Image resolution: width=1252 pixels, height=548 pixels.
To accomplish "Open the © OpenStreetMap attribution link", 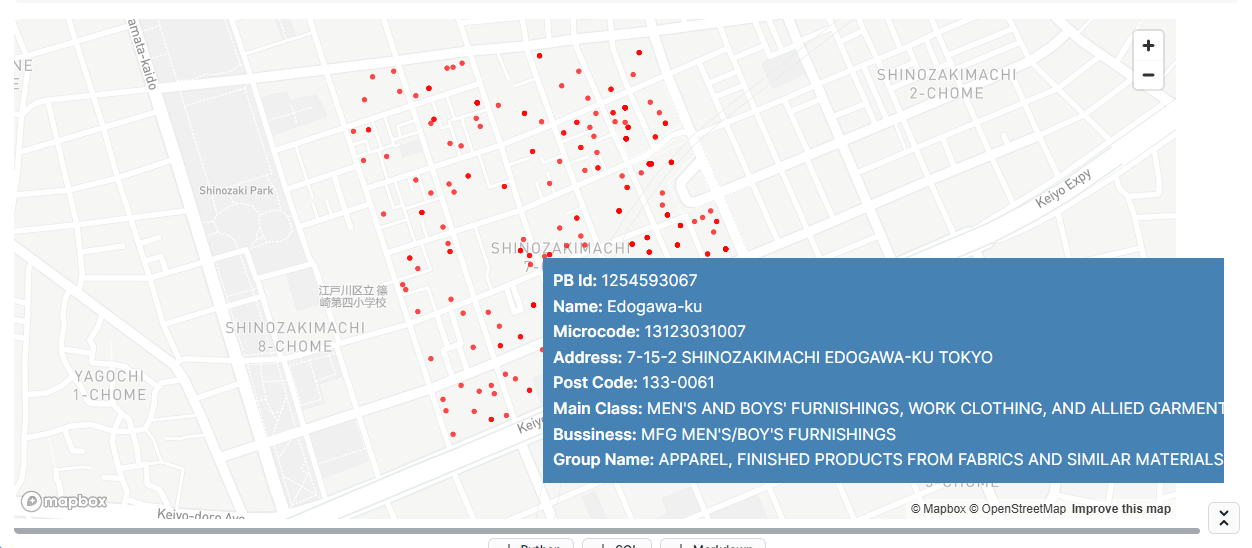I will point(1017,509).
